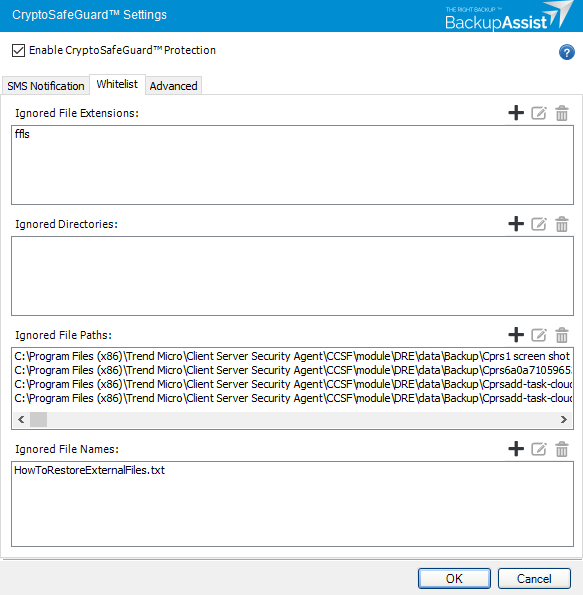This screenshot has width=583, height=595.
Task: Edit the selected ignored file extension
Action: 539,113
